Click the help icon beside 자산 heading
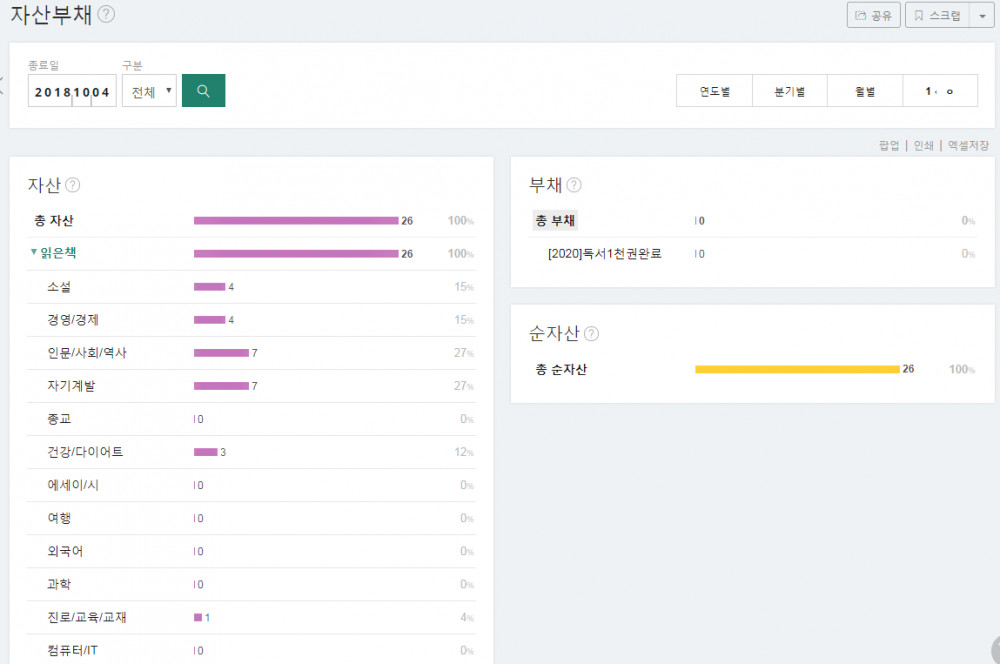The width and height of the screenshot is (1000, 664). point(73,185)
